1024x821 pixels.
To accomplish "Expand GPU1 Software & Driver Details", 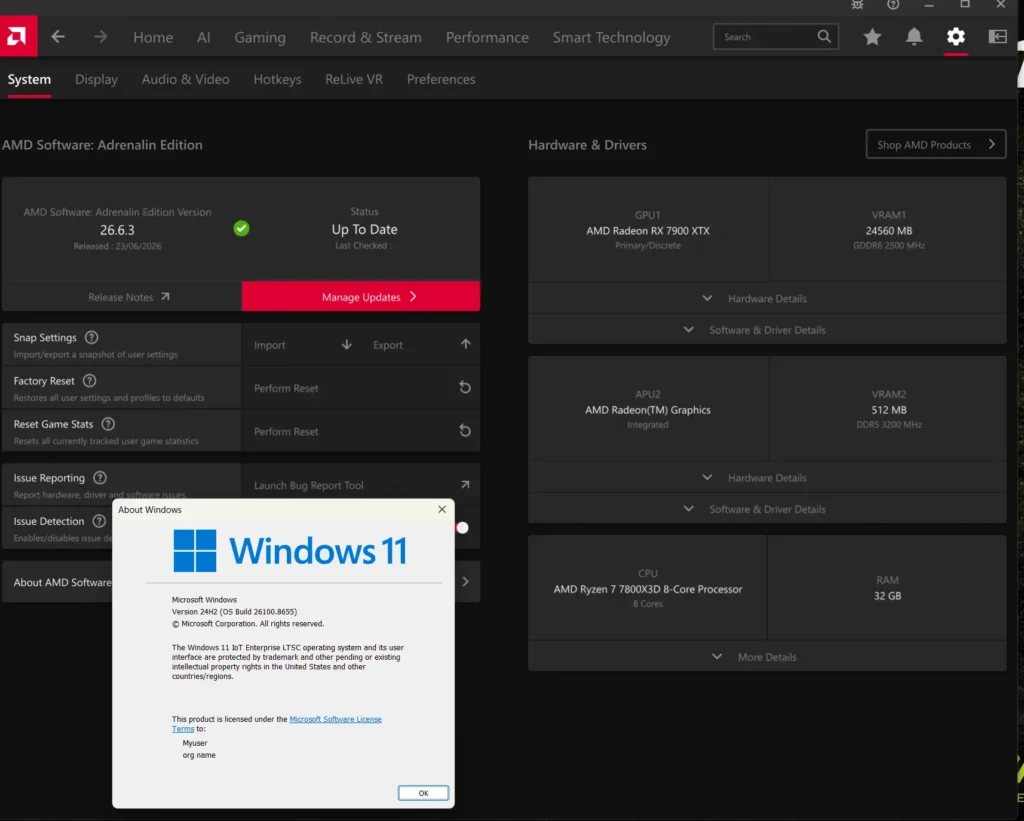I will [767, 330].
